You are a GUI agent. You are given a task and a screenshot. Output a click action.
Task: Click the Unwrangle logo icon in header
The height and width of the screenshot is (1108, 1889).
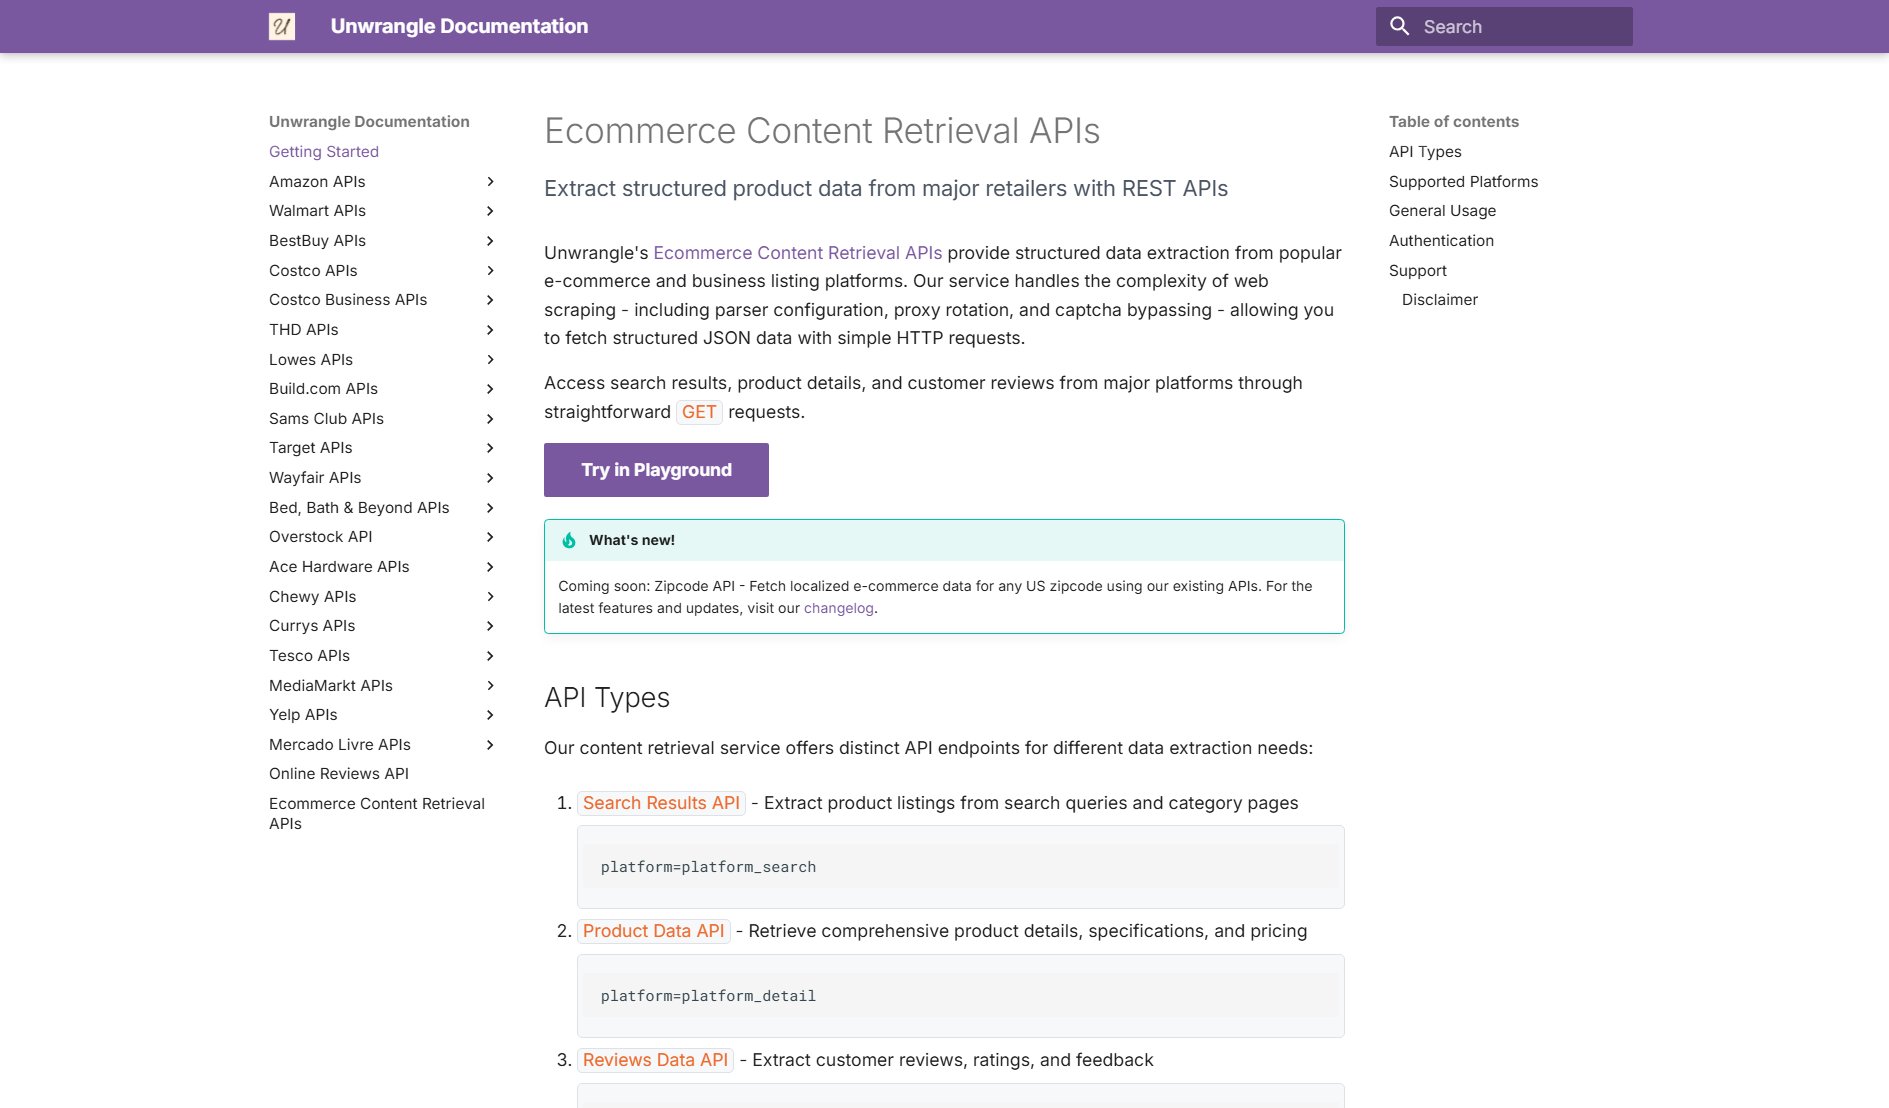tap(282, 26)
